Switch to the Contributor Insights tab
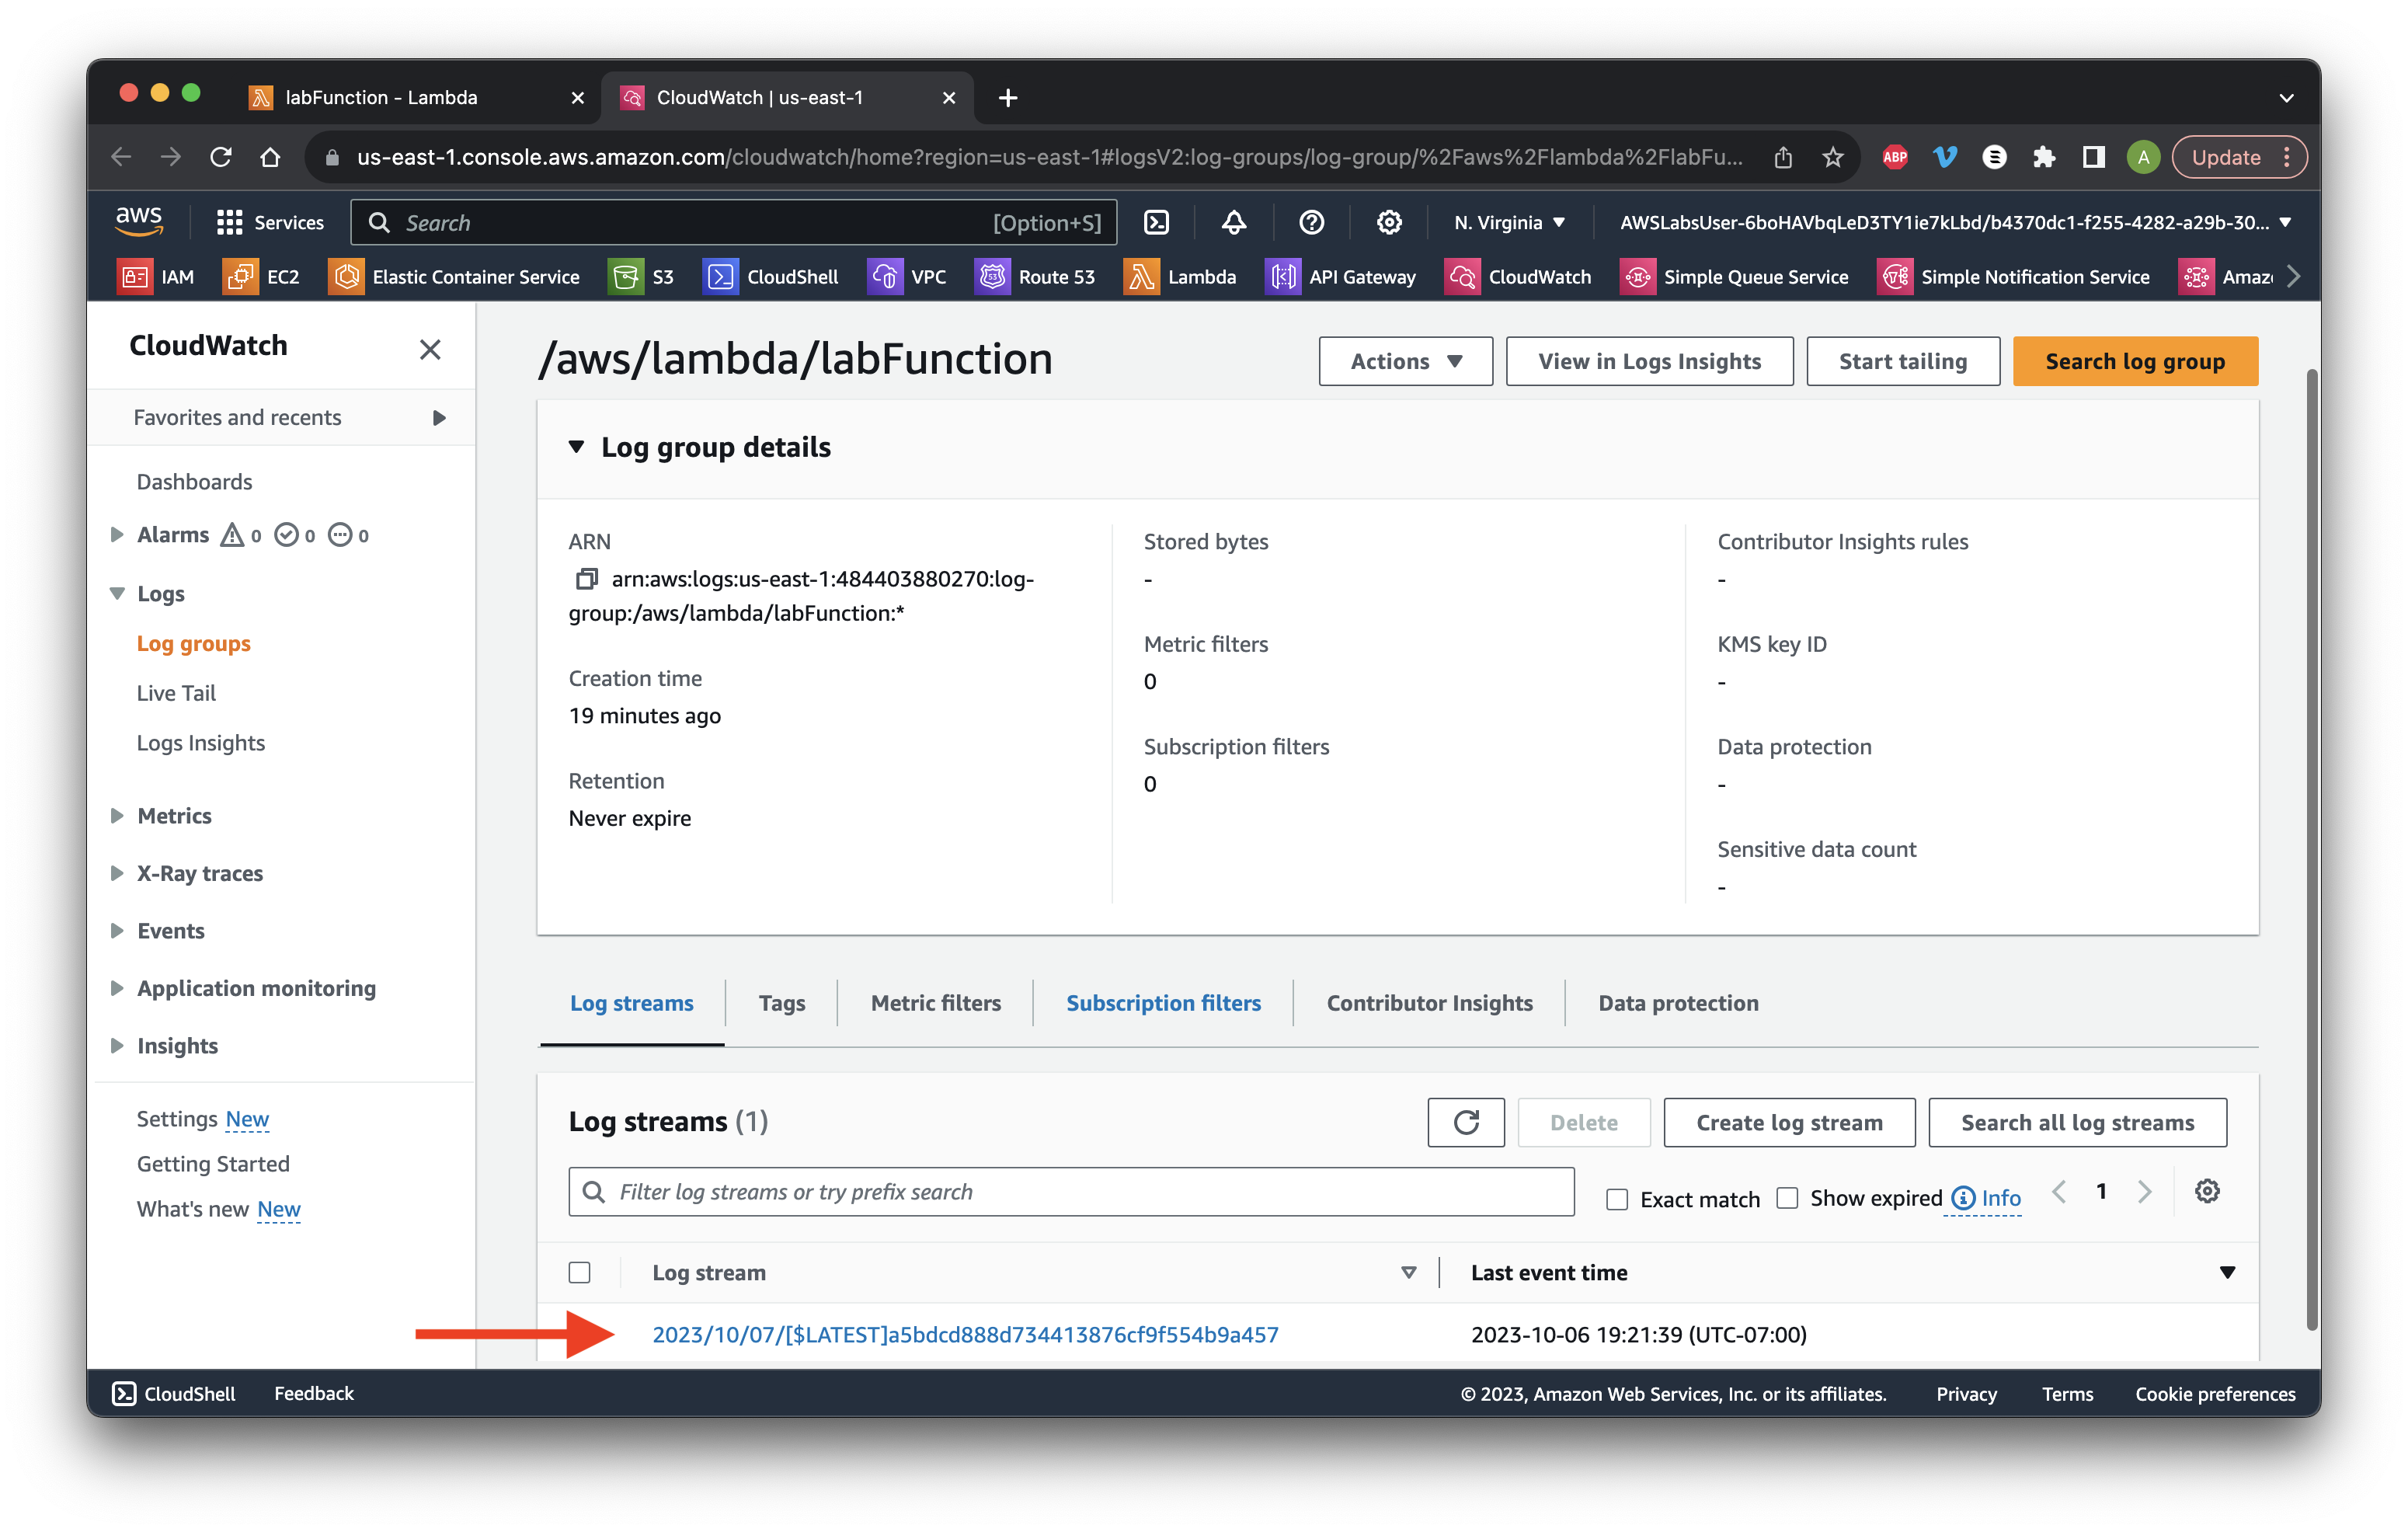 tap(1429, 1002)
